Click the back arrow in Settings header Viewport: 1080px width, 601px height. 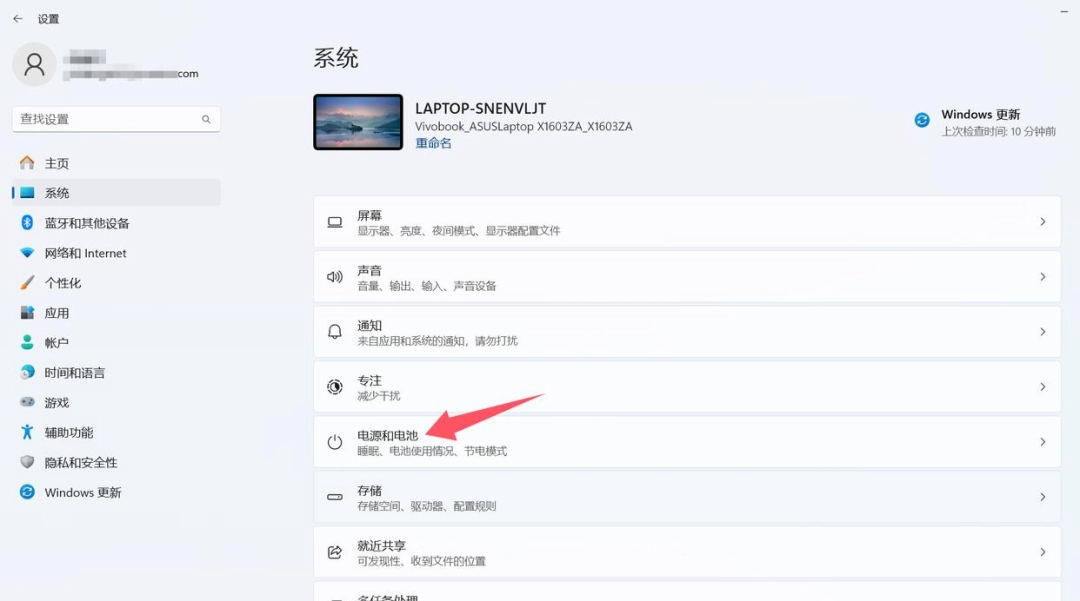[18, 19]
